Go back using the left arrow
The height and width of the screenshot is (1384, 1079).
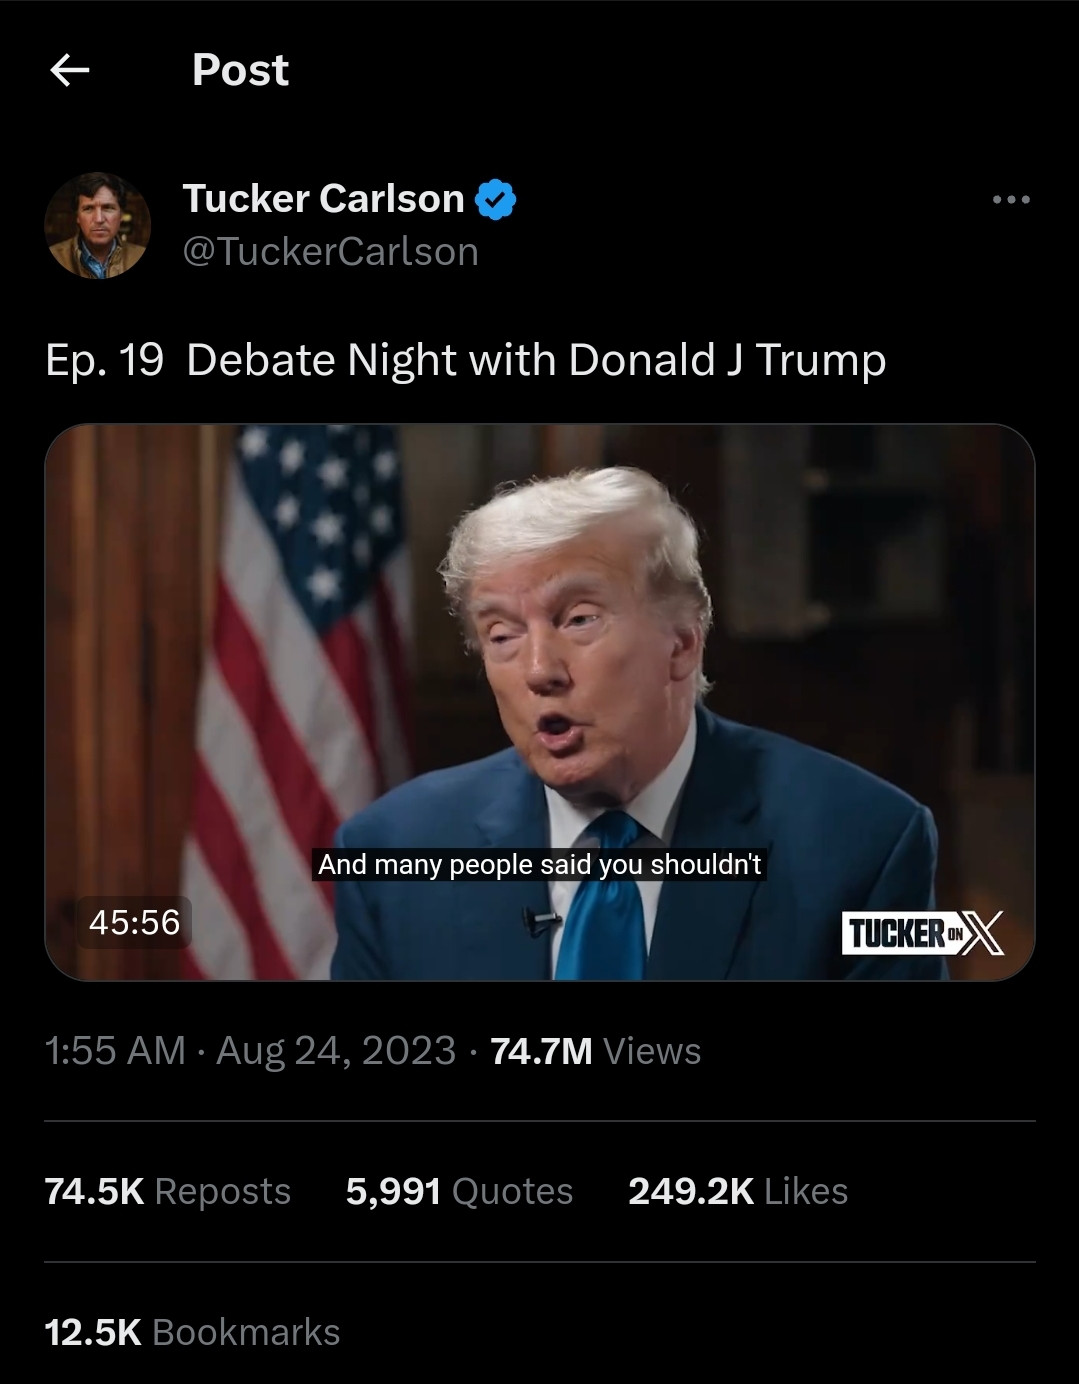69,69
